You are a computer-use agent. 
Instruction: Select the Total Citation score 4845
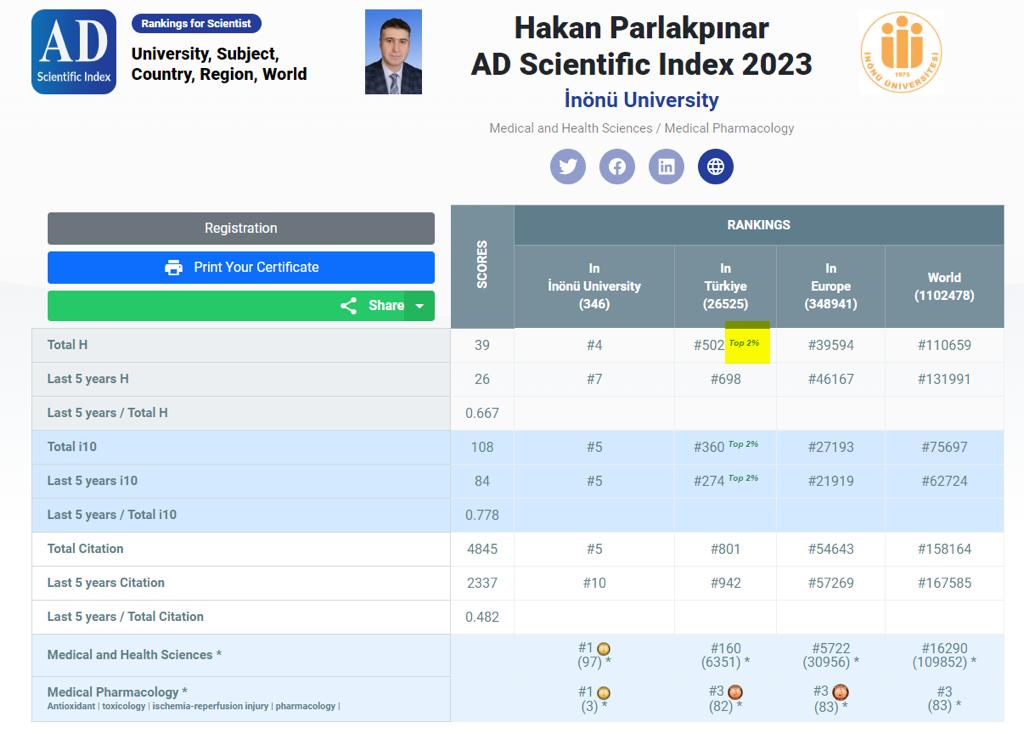pyautogui.click(x=482, y=549)
